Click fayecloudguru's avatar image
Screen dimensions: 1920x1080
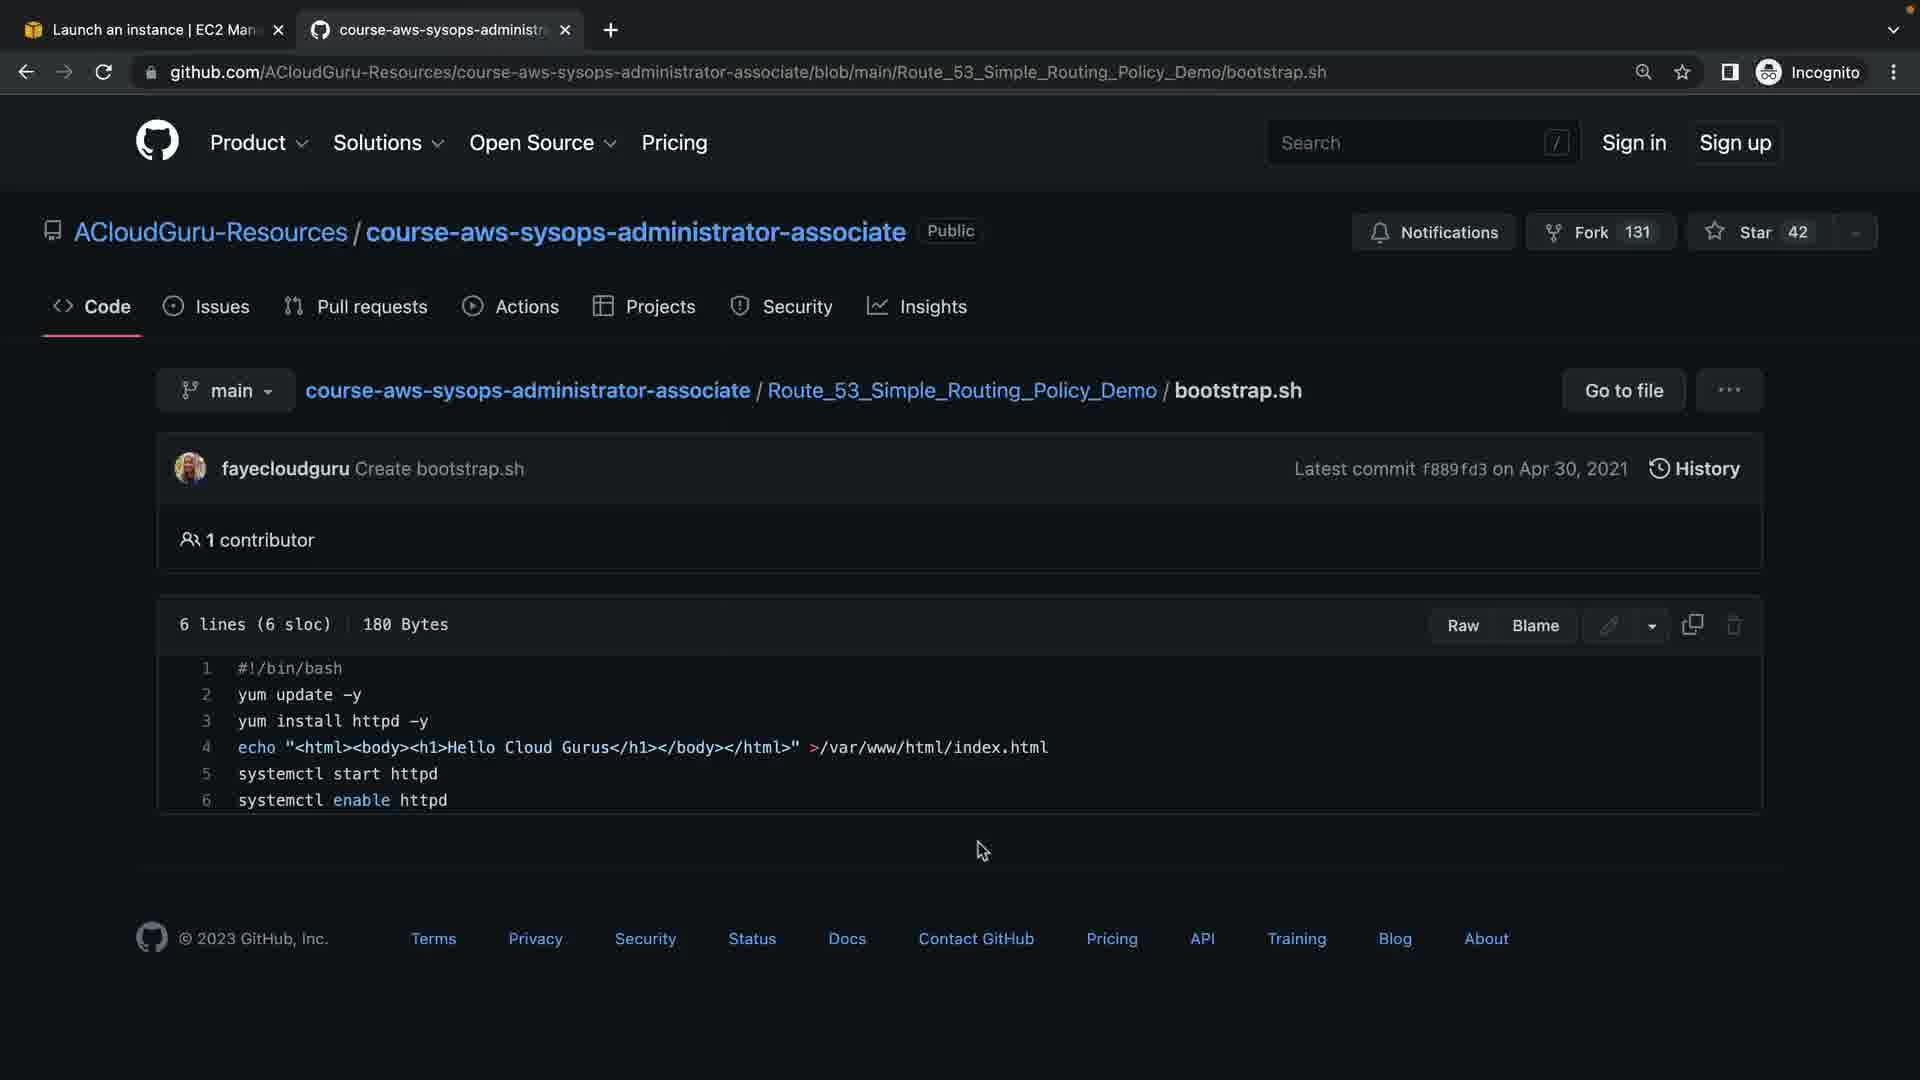point(190,468)
